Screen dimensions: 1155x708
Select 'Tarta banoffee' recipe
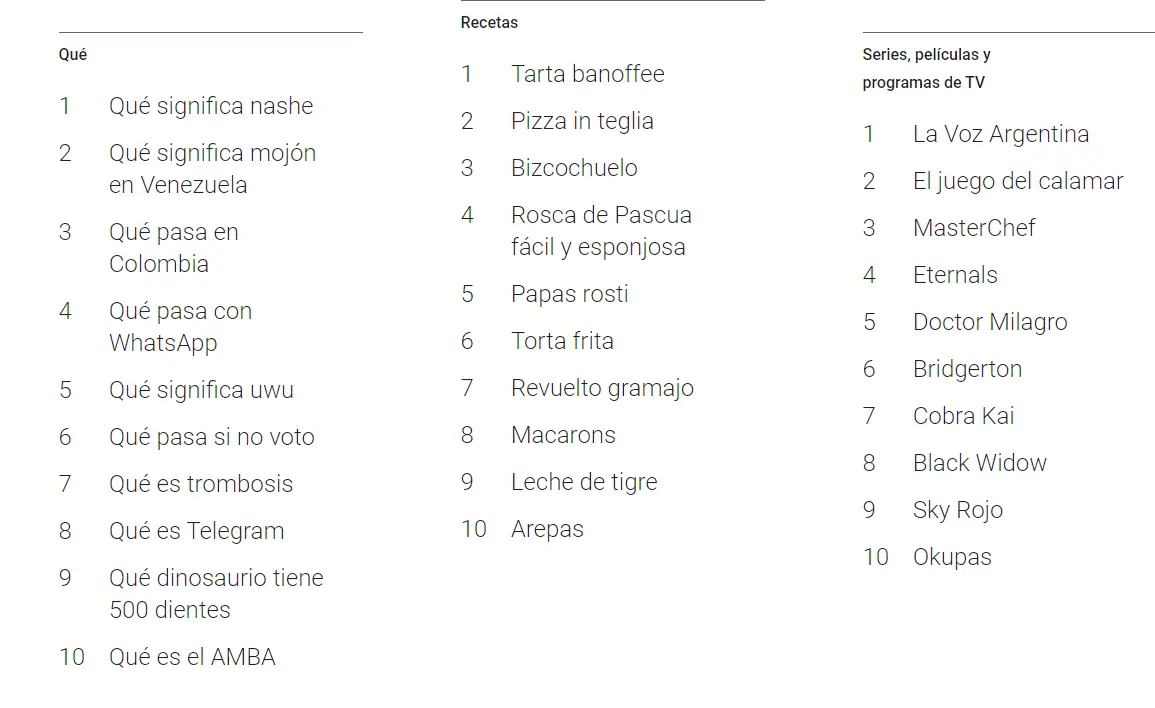coord(588,74)
